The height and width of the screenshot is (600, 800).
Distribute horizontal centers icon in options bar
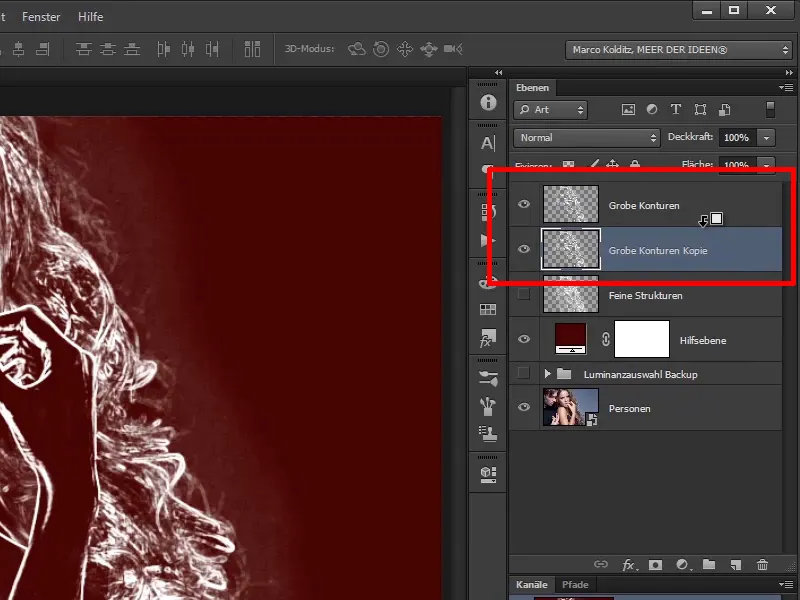point(188,49)
